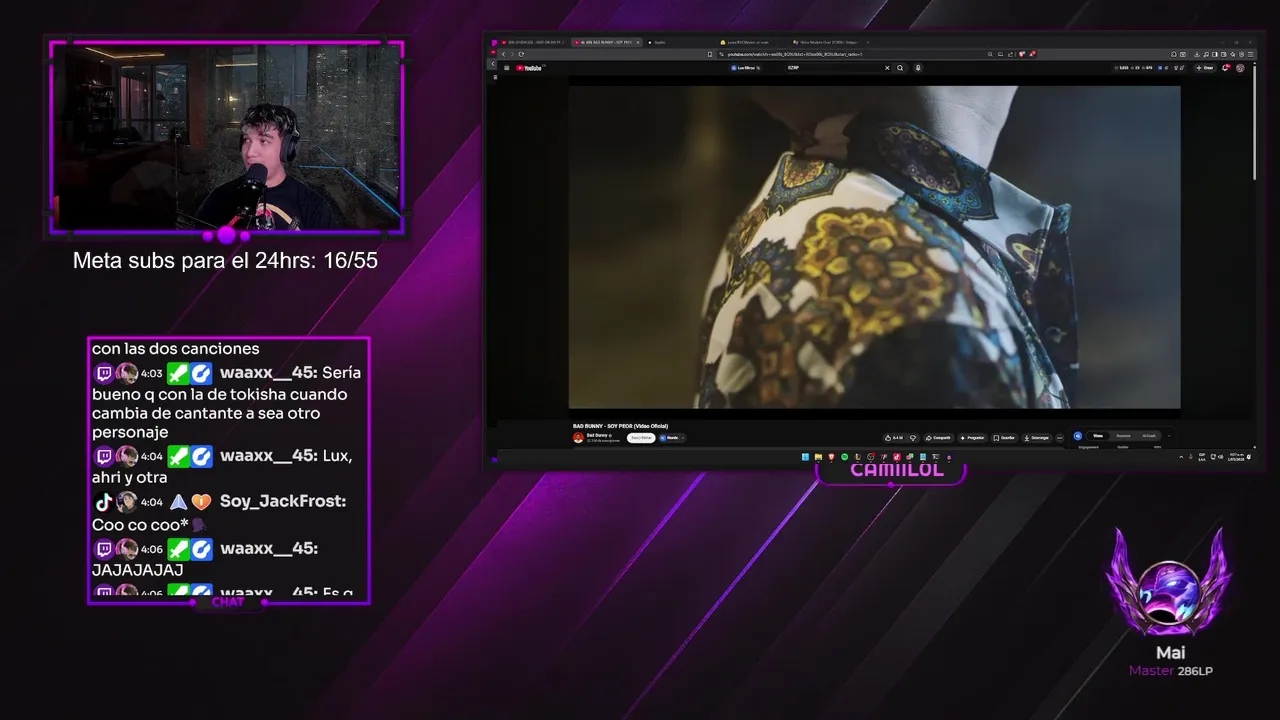The height and width of the screenshot is (720, 1280).
Task: Click the chat message 'JAJAJAJAJ'
Action: click(x=138, y=570)
